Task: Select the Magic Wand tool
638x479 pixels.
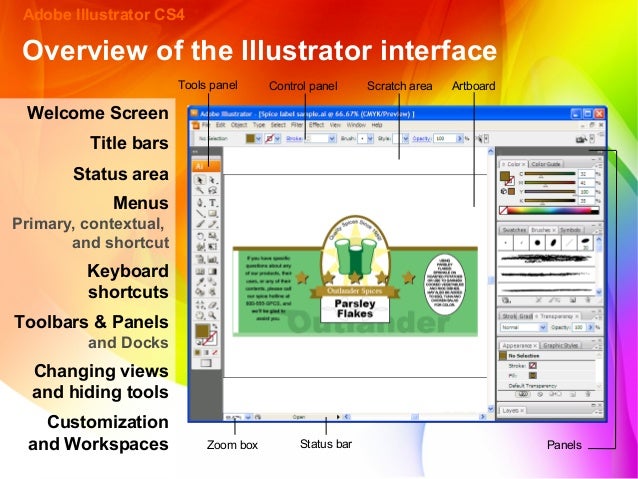Action: coord(200,190)
